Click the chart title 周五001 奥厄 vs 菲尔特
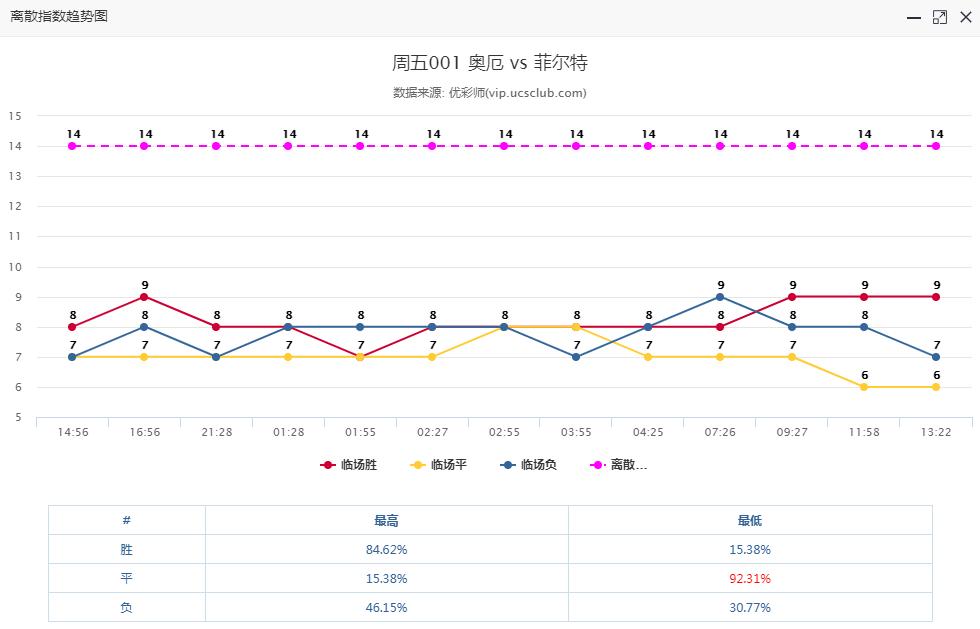This screenshot has width=980, height=629. (x=490, y=62)
